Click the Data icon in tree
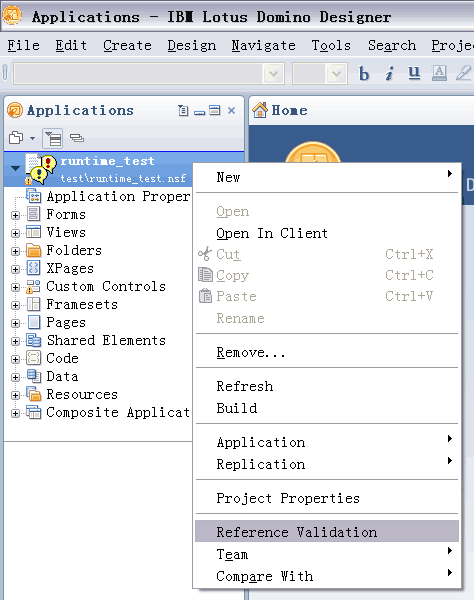474x600 pixels. pyautogui.click(x=34, y=376)
